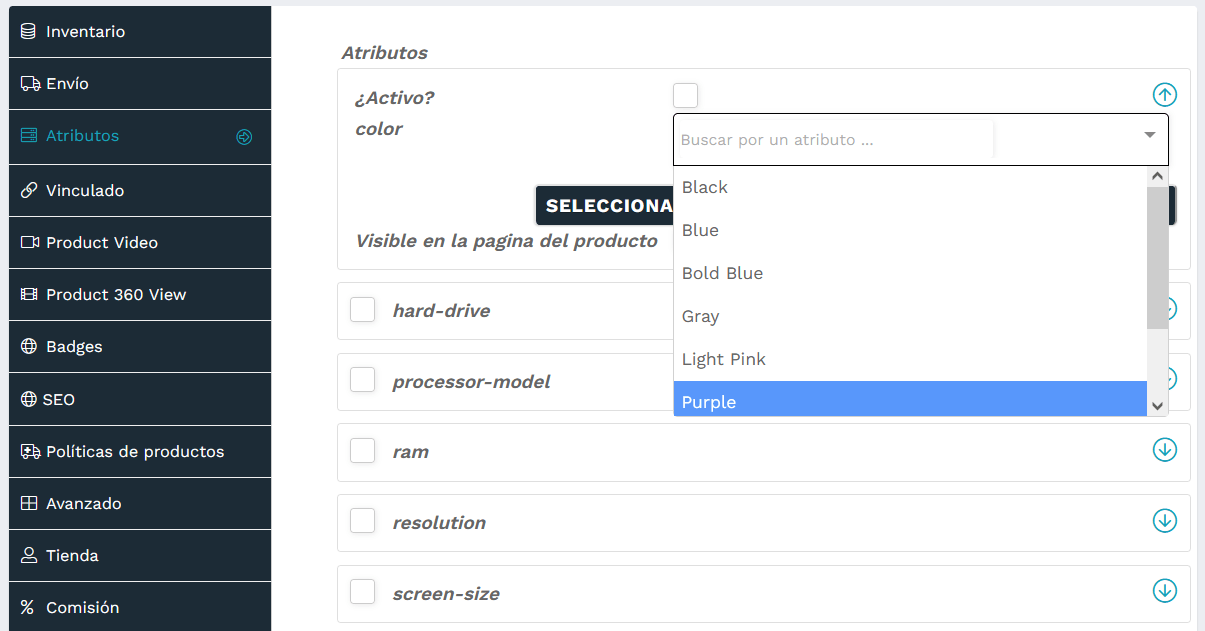This screenshot has height=631, width=1205.
Task: Enable the ¿Activo? checkbox
Action: [685, 94]
